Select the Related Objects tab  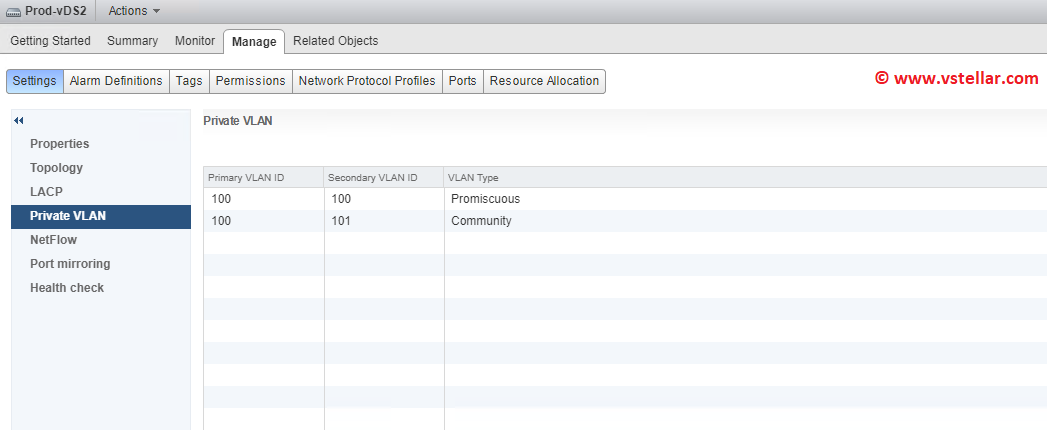click(x=335, y=41)
